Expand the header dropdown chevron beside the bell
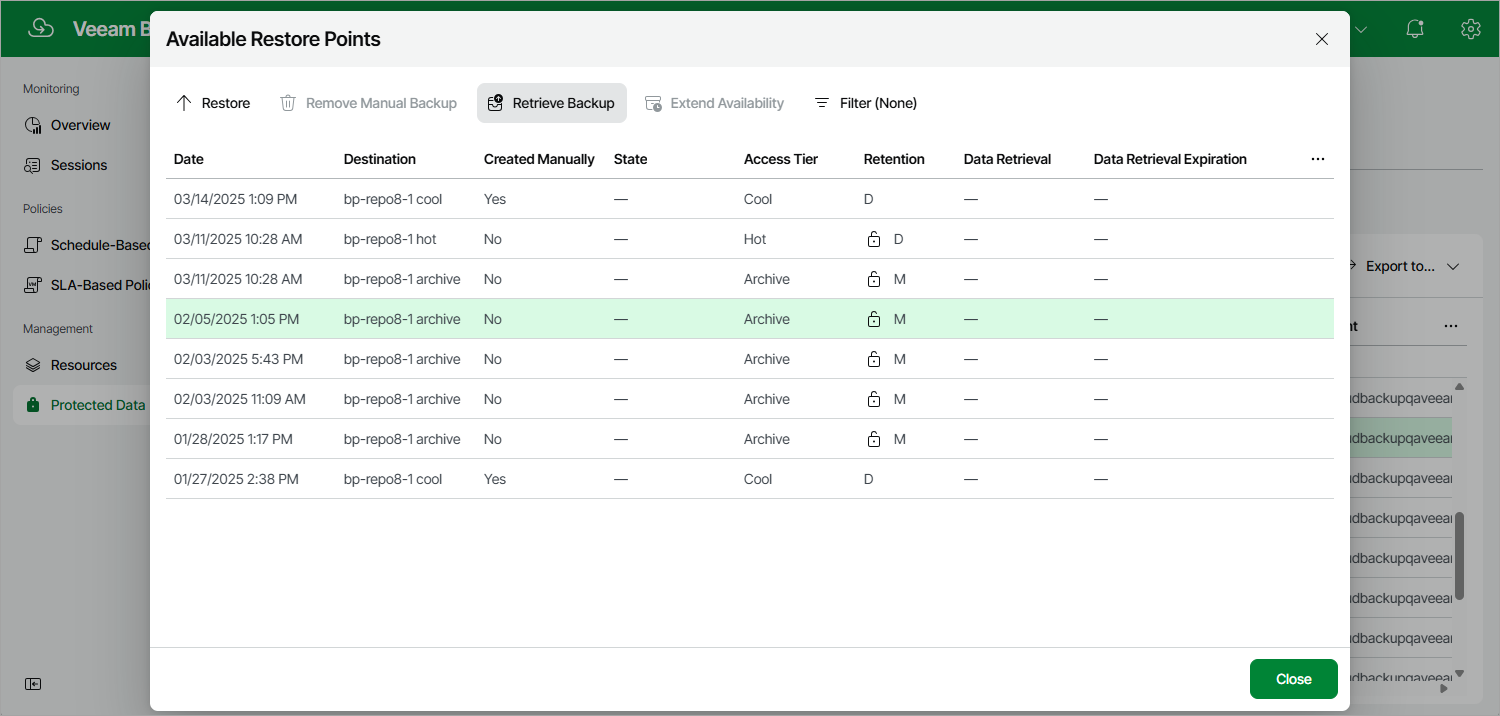The height and width of the screenshot is (716, 1500). point(1360,29)
